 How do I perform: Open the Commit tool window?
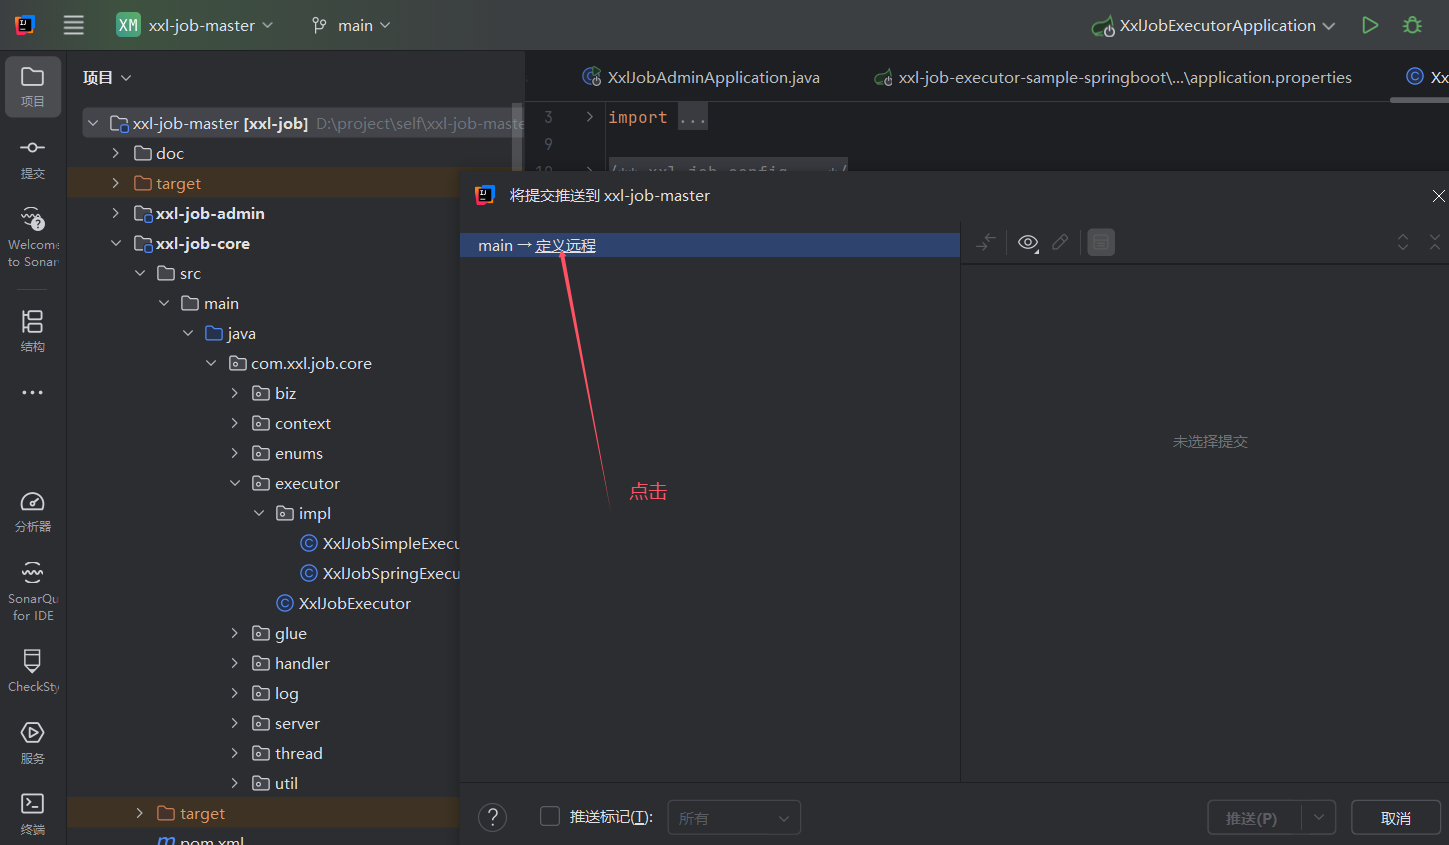[32, 158]
